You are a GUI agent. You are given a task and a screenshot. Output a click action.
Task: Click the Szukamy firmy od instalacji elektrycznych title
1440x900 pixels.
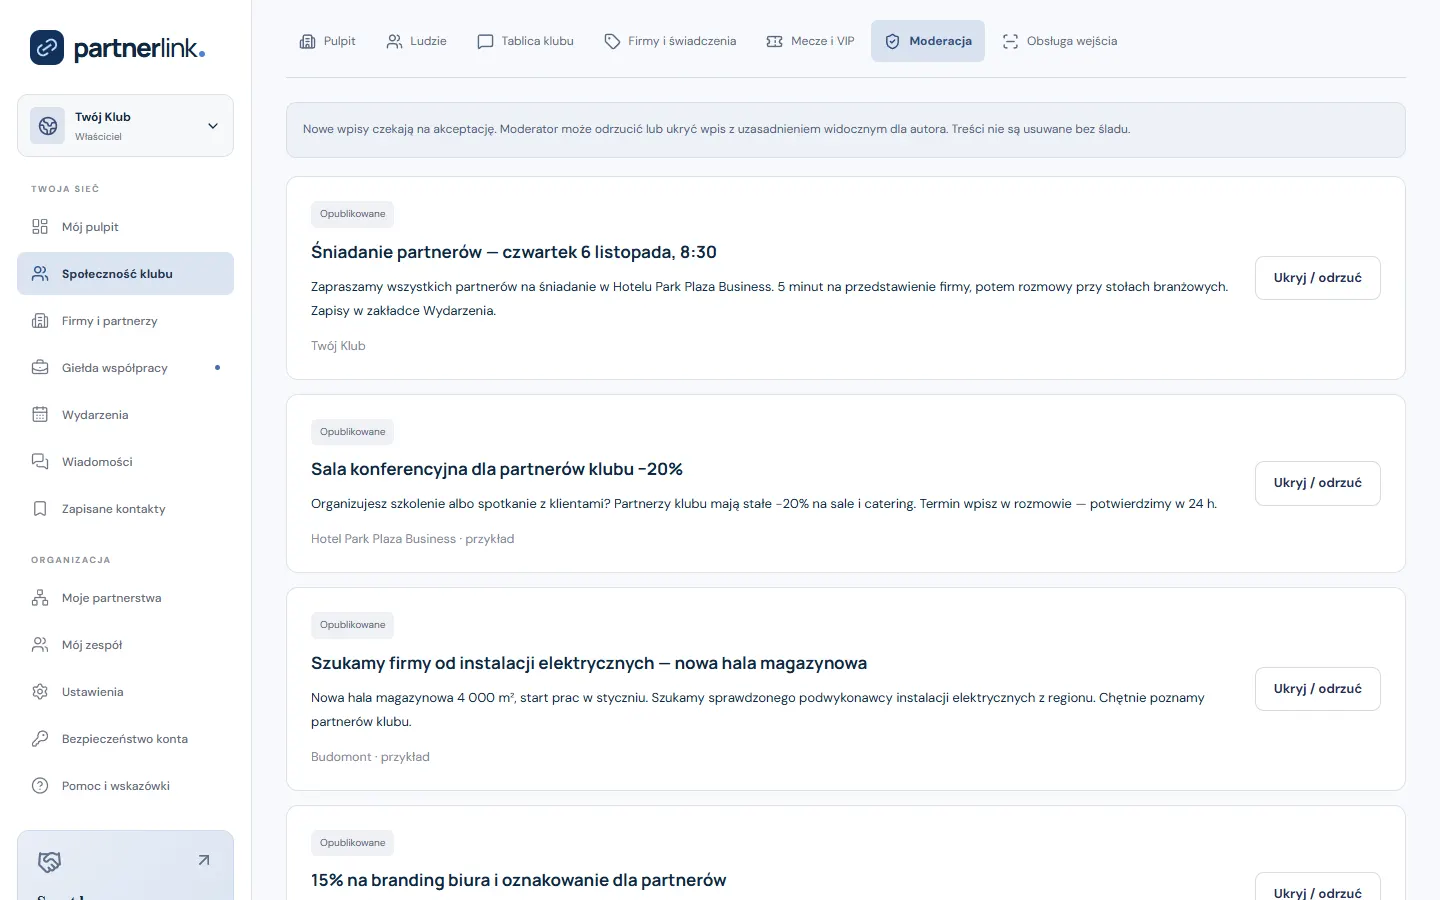[589, 663]
